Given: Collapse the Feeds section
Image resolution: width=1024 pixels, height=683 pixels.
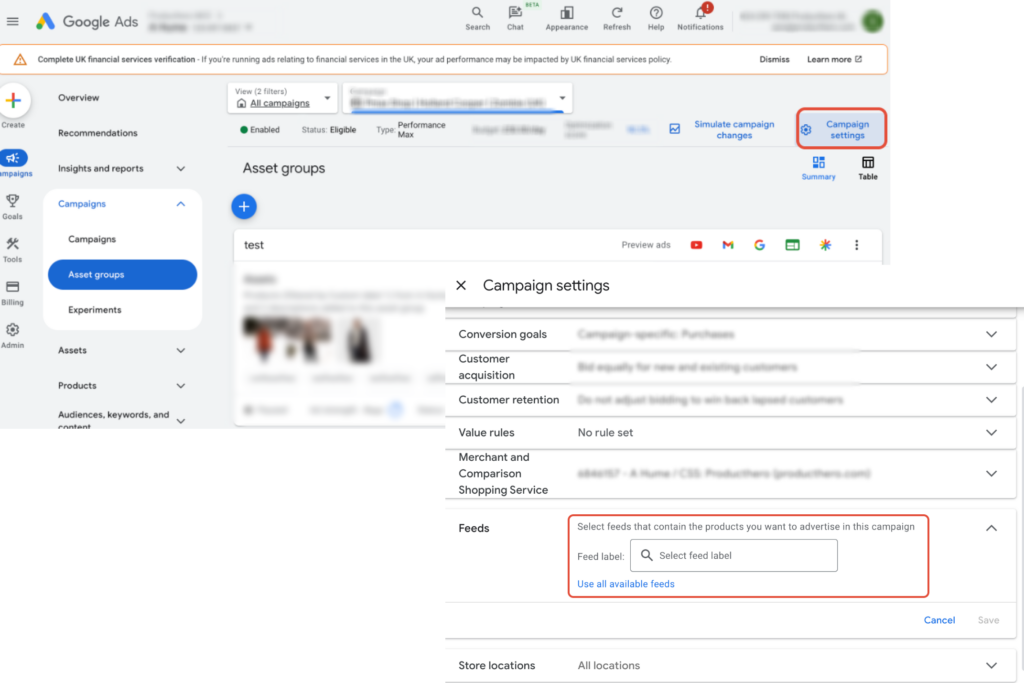Looking at the screenshot, I should [x=991, y=527].
